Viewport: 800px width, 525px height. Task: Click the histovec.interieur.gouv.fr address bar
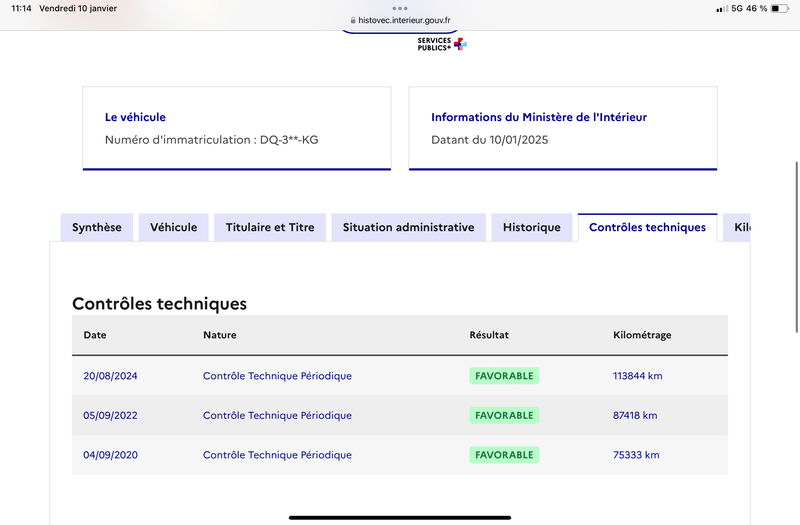400,20
